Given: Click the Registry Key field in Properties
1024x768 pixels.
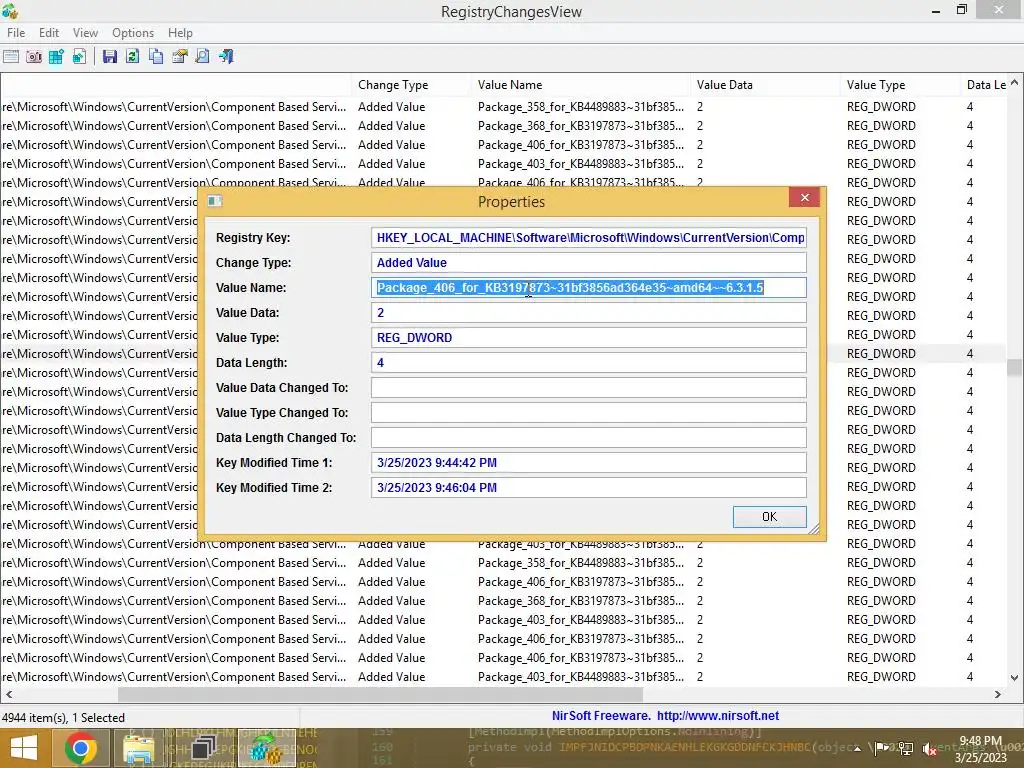Looking at the screenshot, I should coord(588,238).
